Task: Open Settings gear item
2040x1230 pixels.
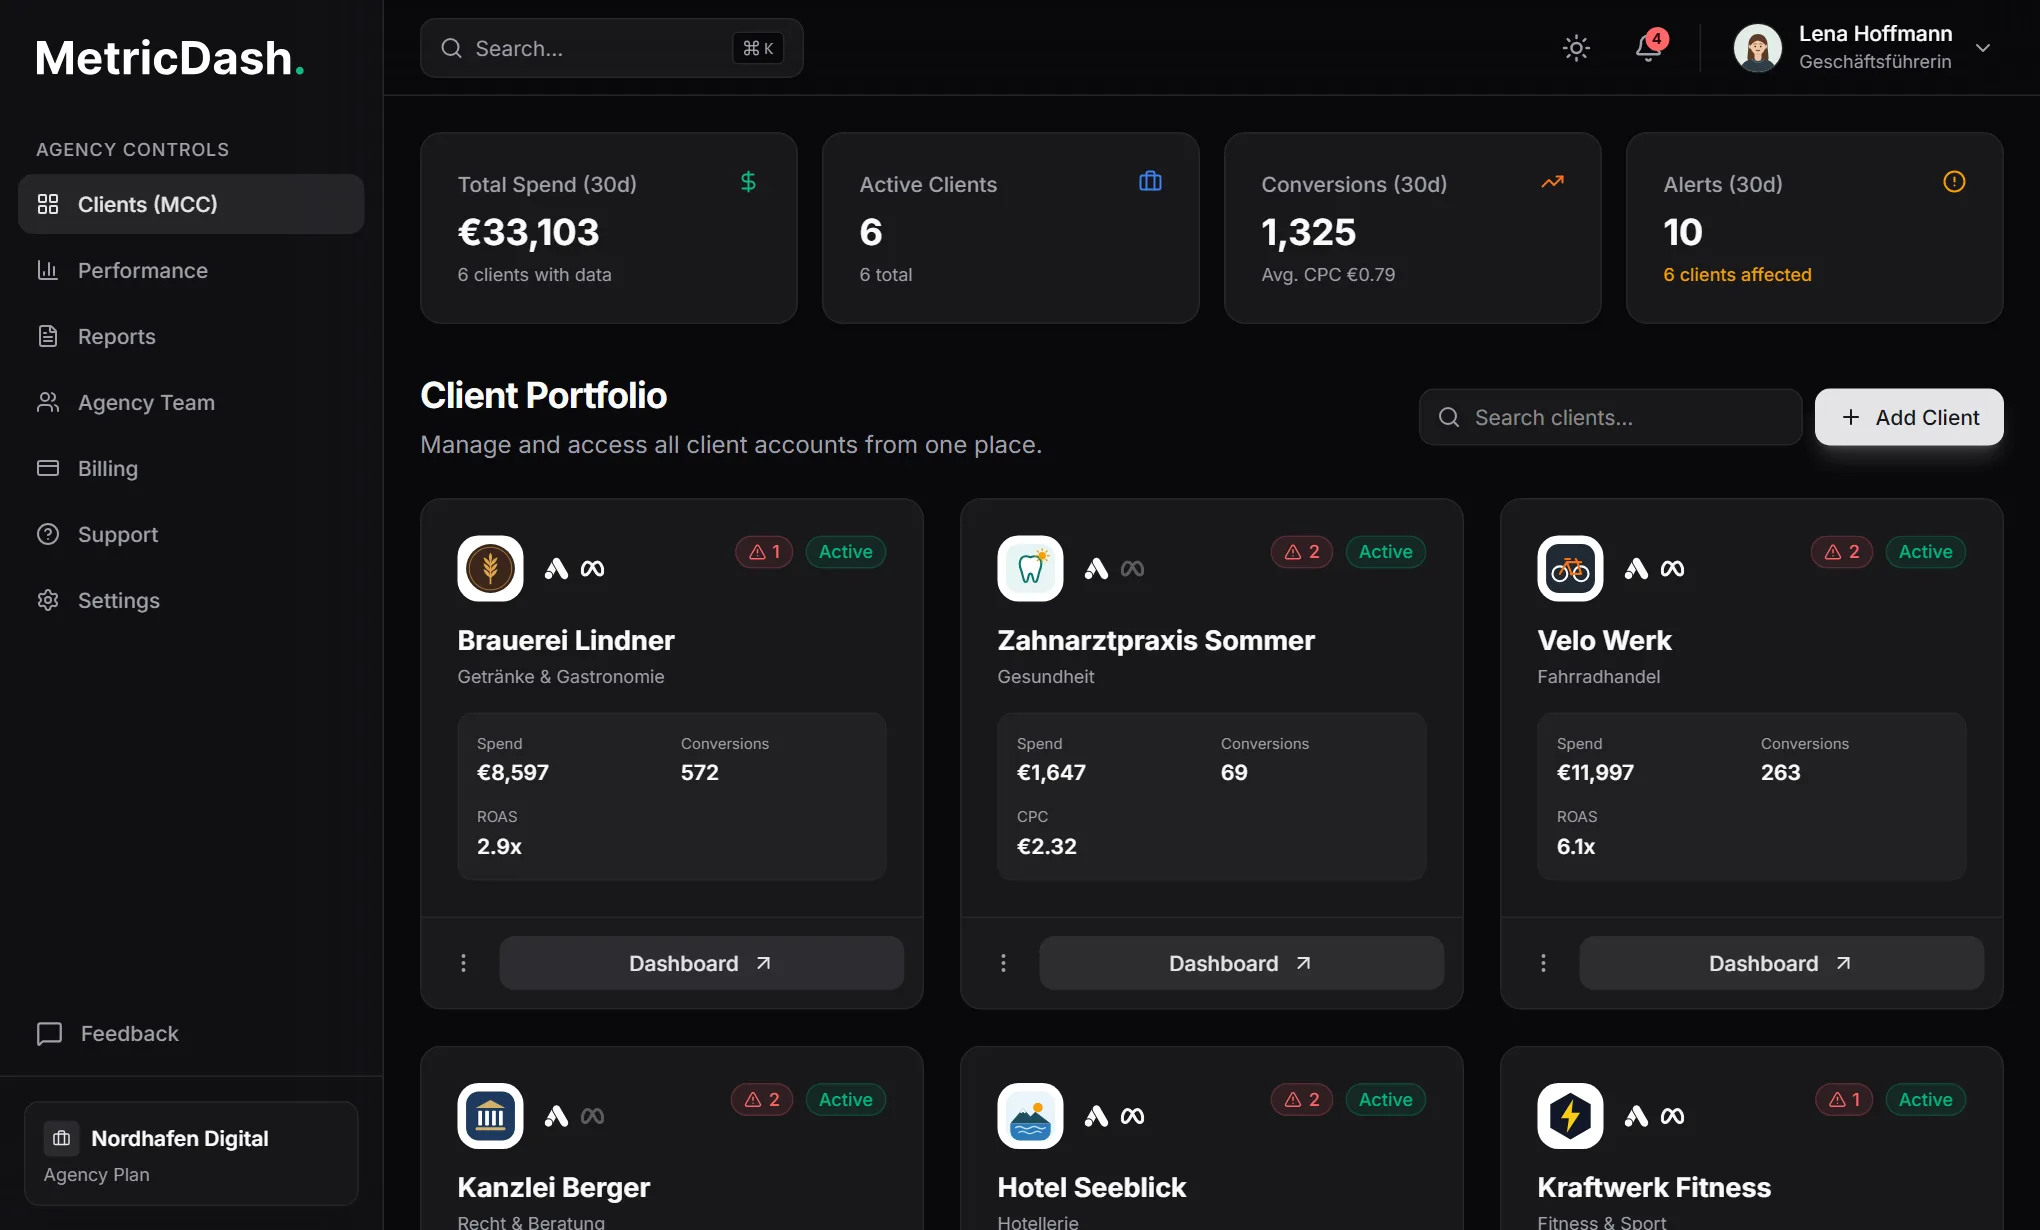Action: (x=191, y=600)
